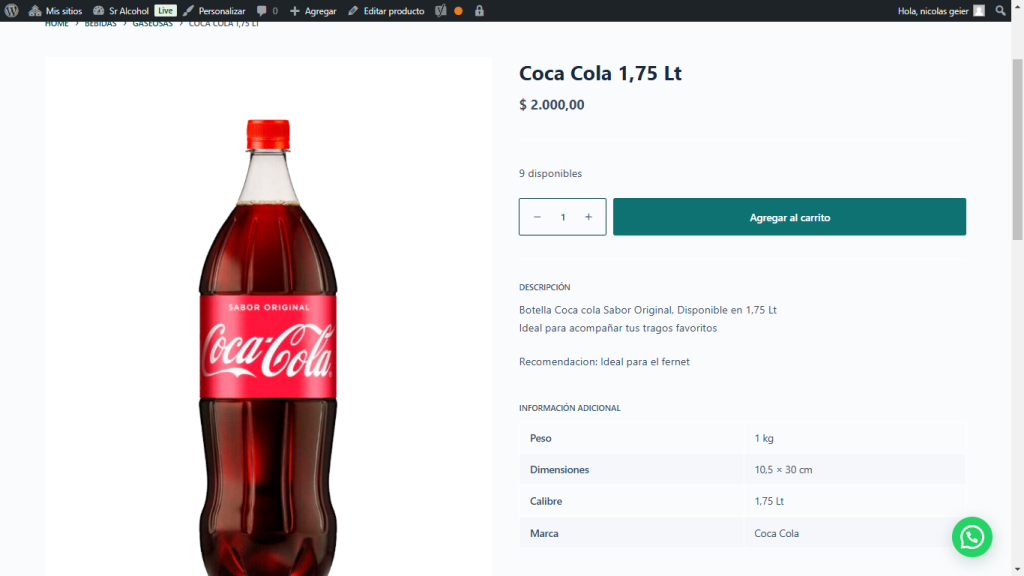Increase quantity with plus button
The height and width of the screenshot is (576, 1024).
[588, 217]
